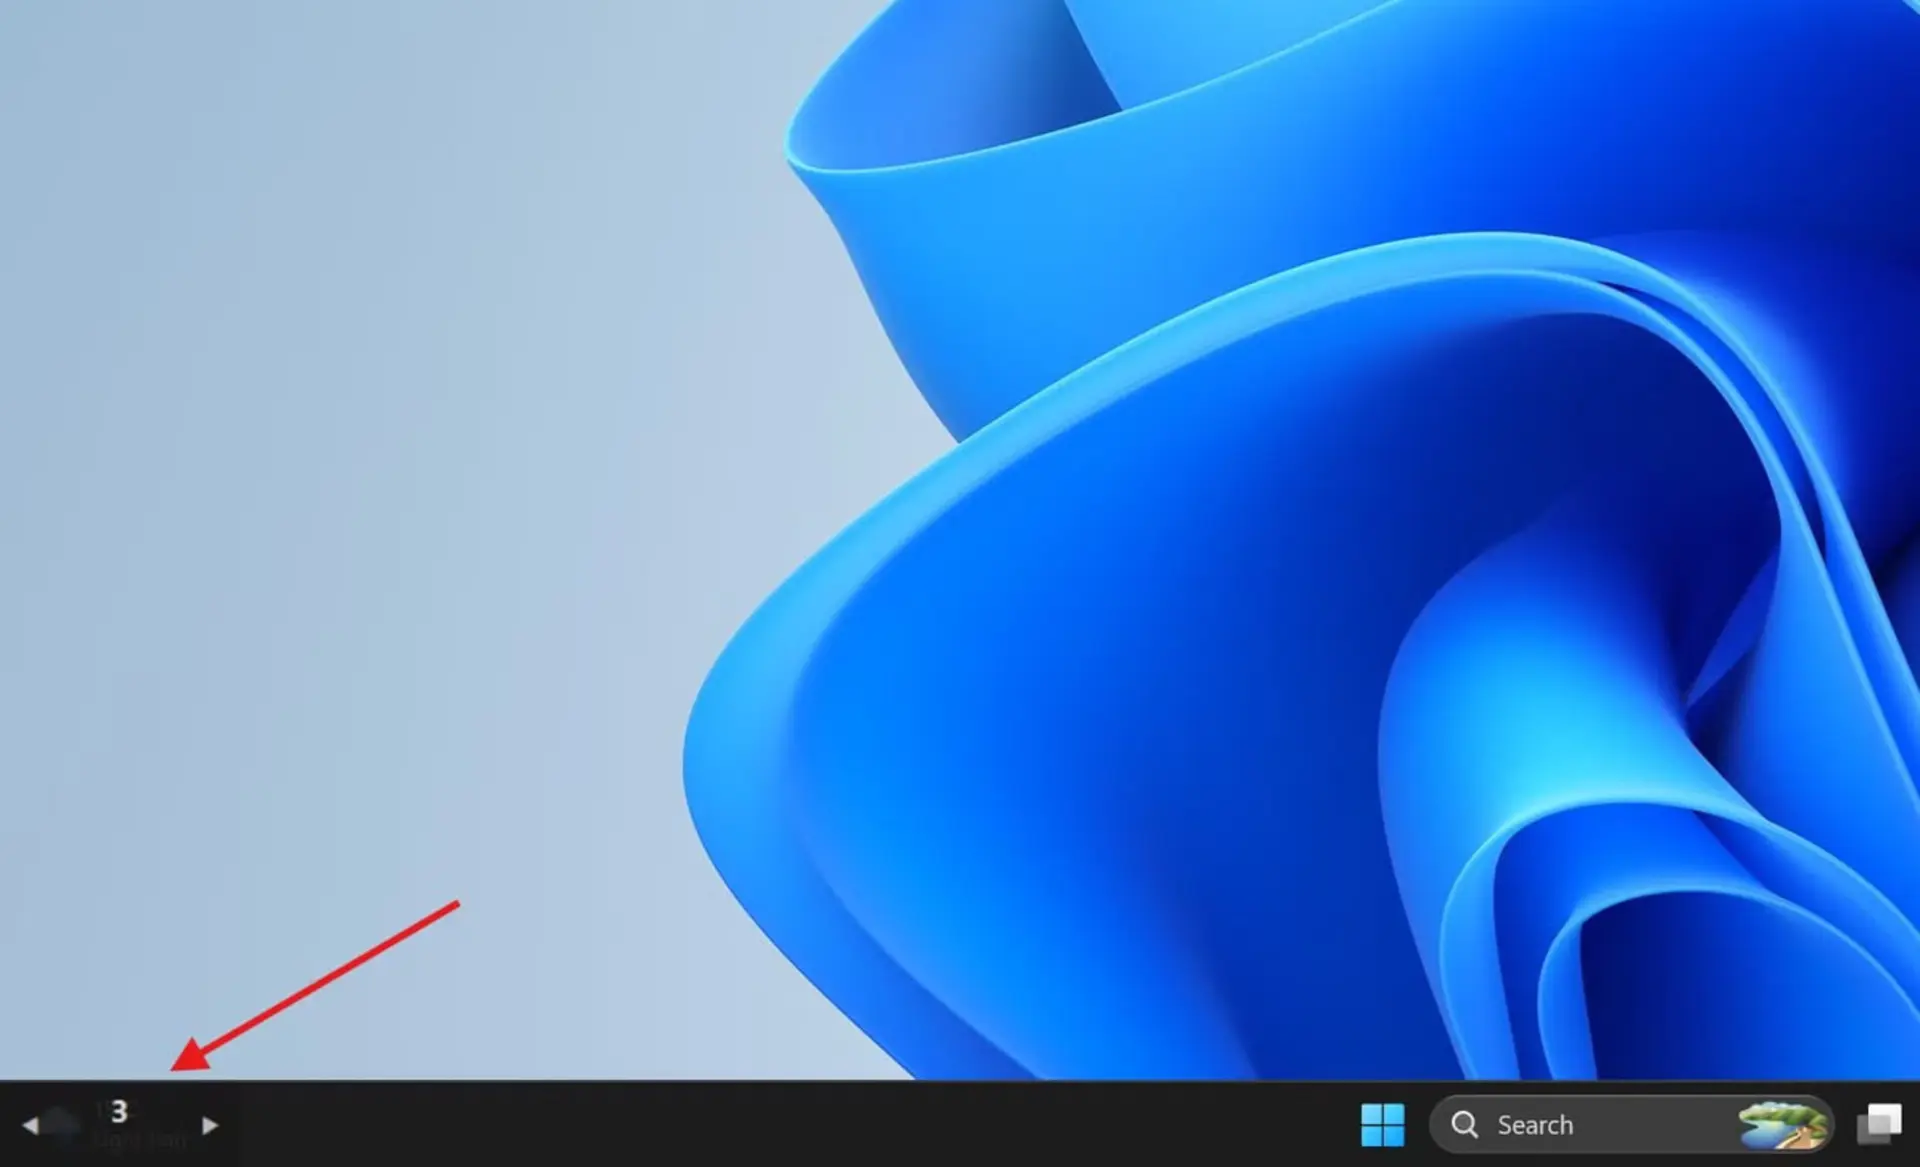
Task: Click the left arrow of desktop switcher
Action: 30,1126
